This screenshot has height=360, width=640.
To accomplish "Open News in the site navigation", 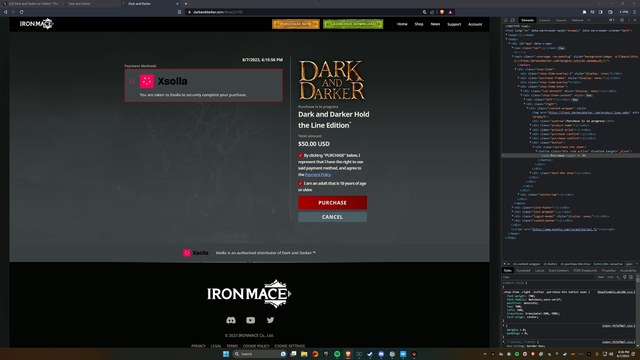I will (x=435, y=24).
